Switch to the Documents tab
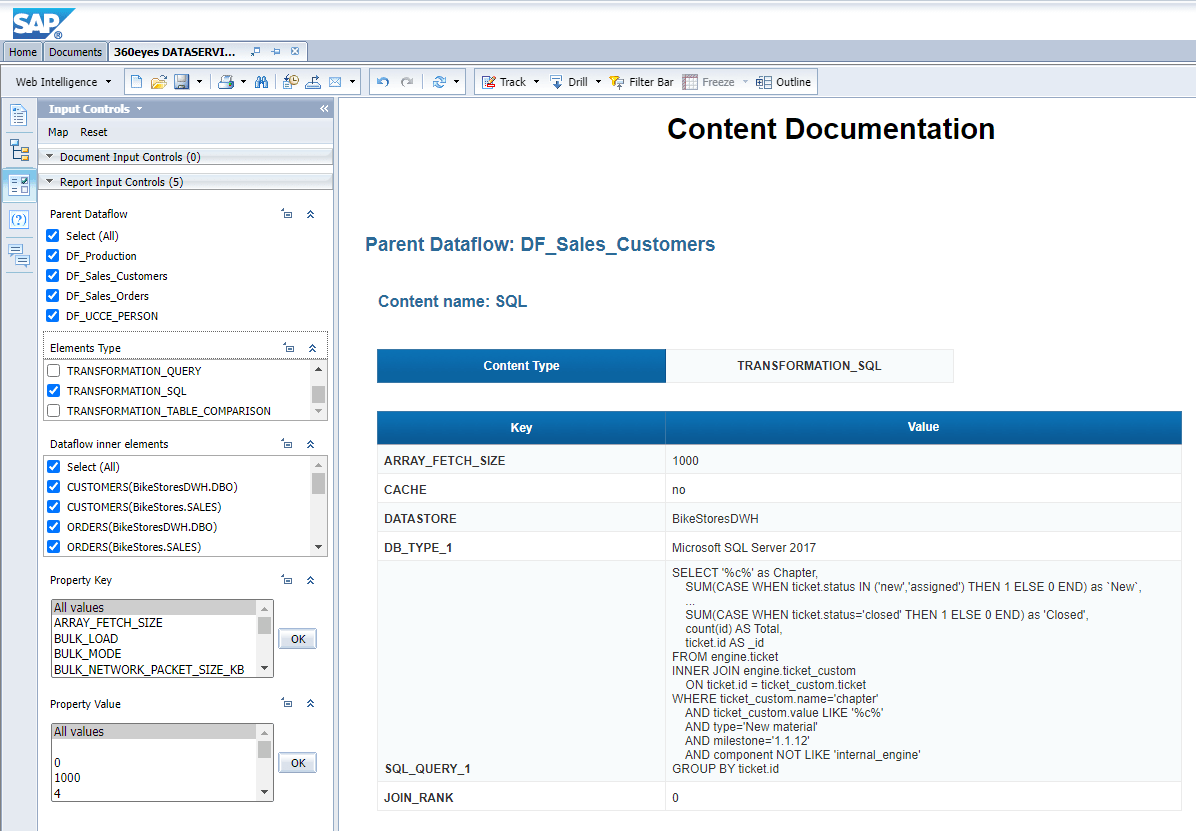The image size is (1196, 831). (75, 51)
